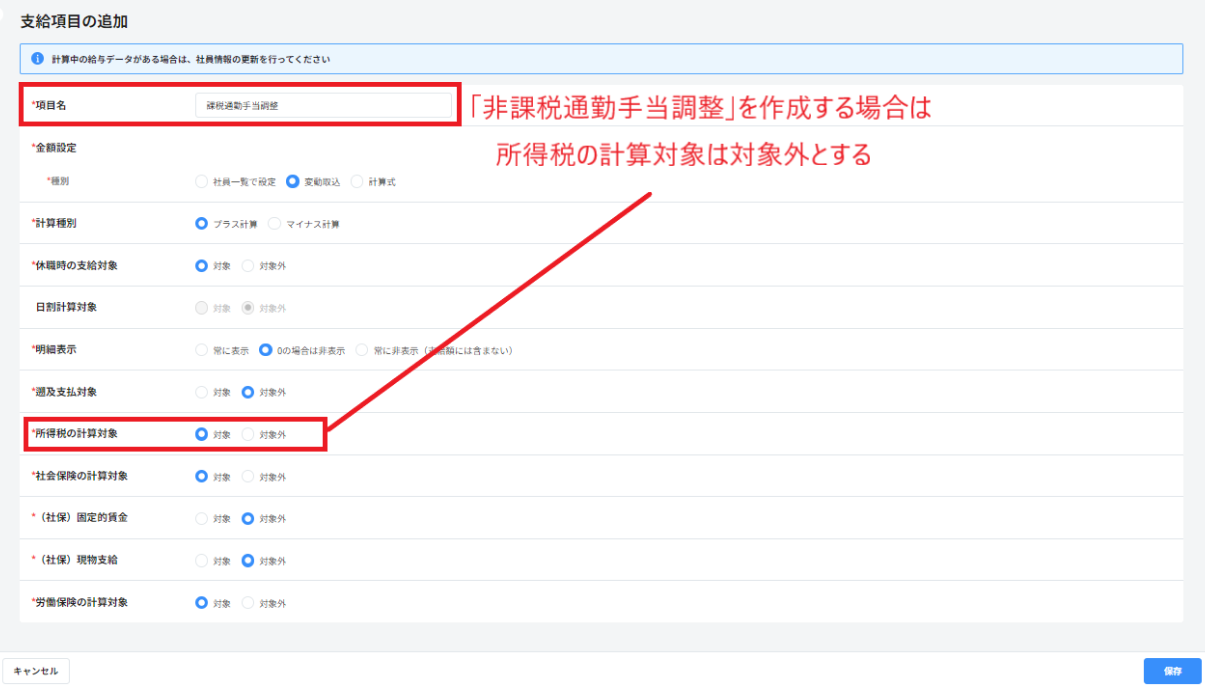Set 遡及支払対象 to 対象
The height and width of the screenshot is (687, 1205).
pos(201,392)
